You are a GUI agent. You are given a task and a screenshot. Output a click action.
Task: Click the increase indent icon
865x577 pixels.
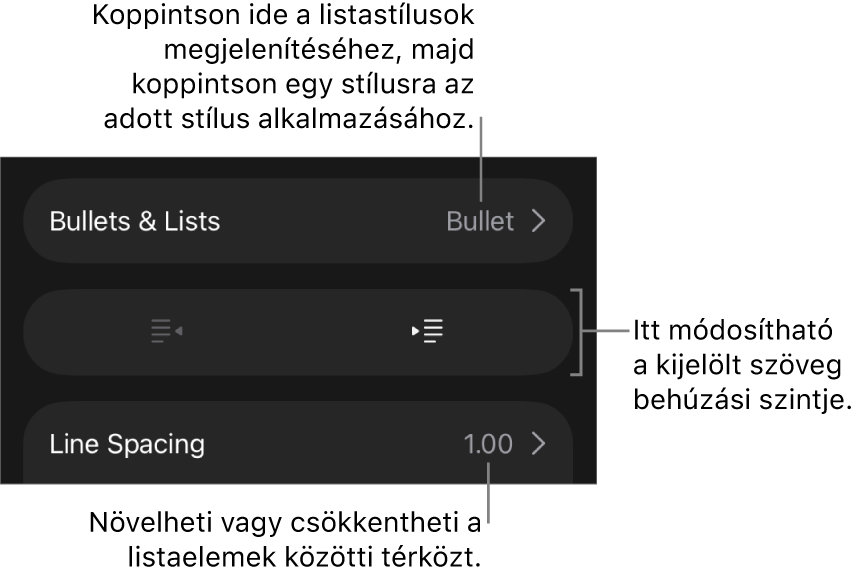pos(428,331)
